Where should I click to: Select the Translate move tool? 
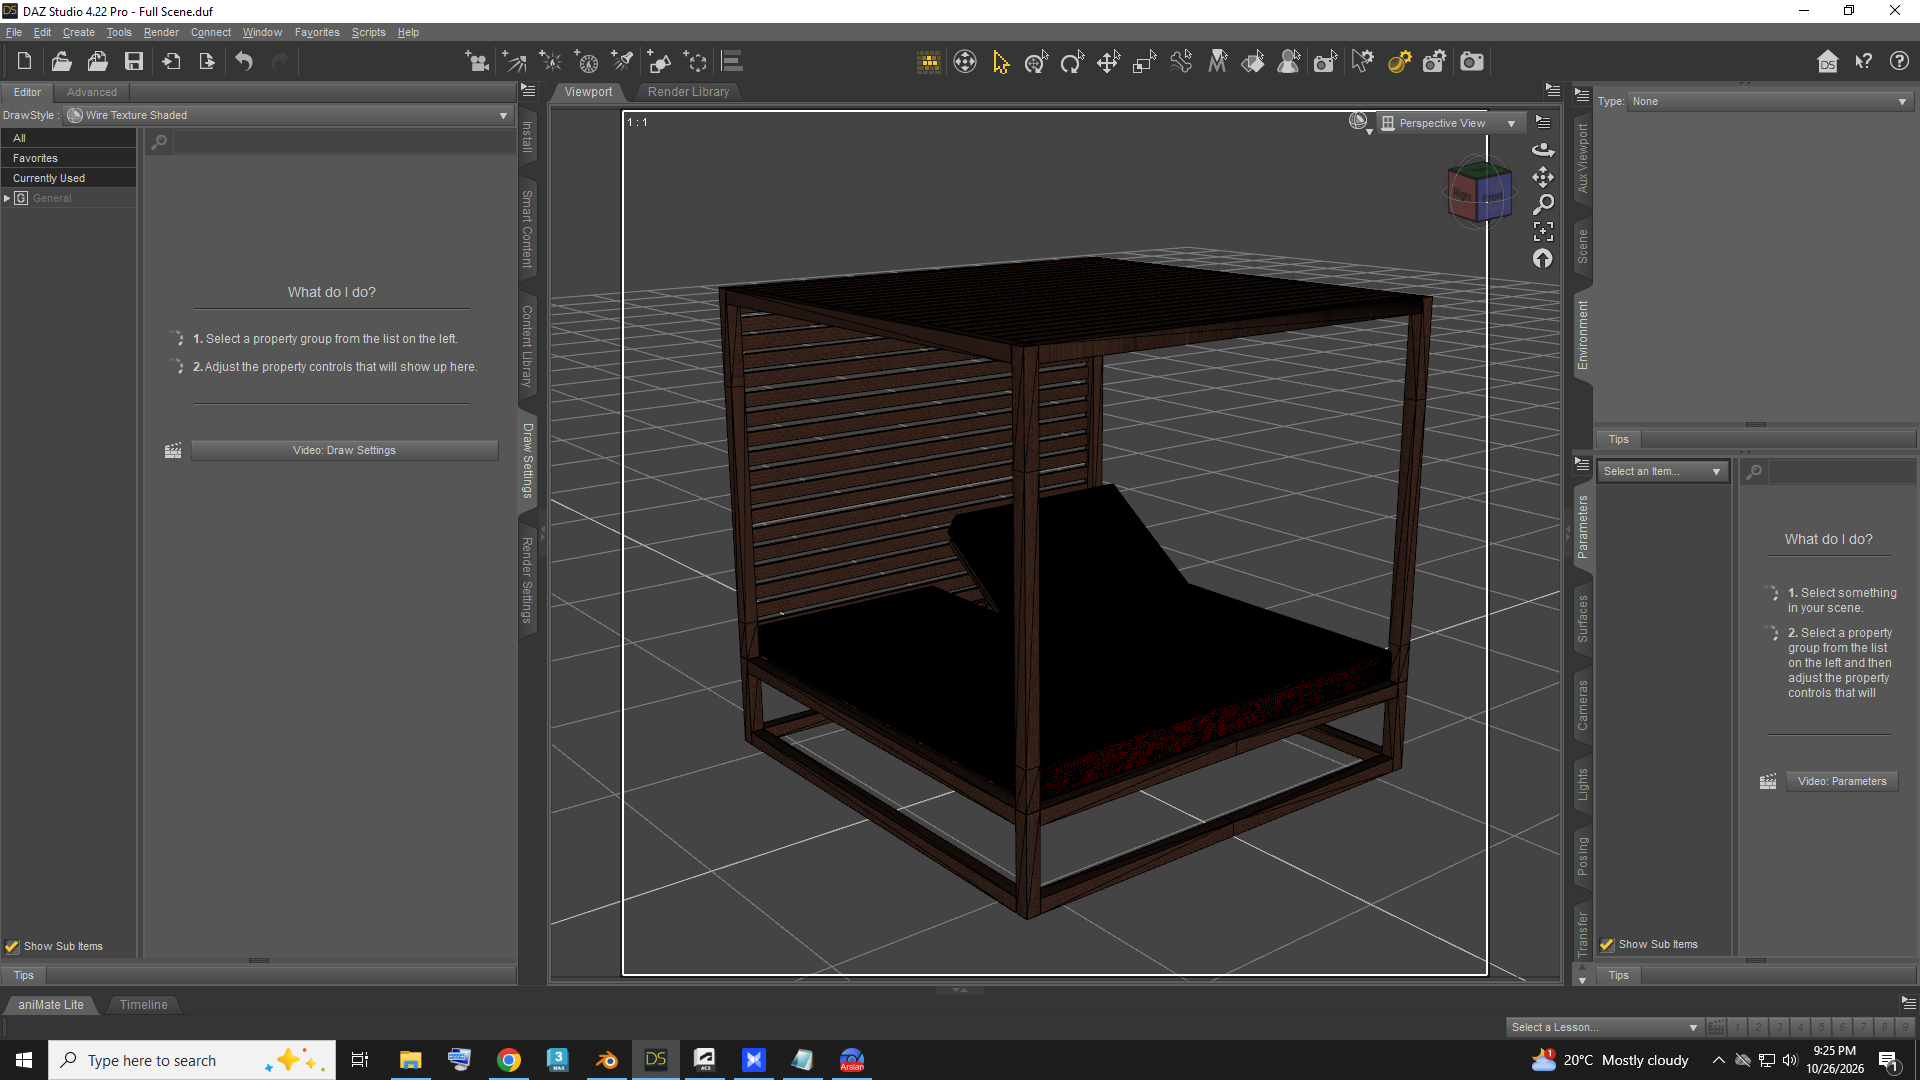pos(1108,62)
